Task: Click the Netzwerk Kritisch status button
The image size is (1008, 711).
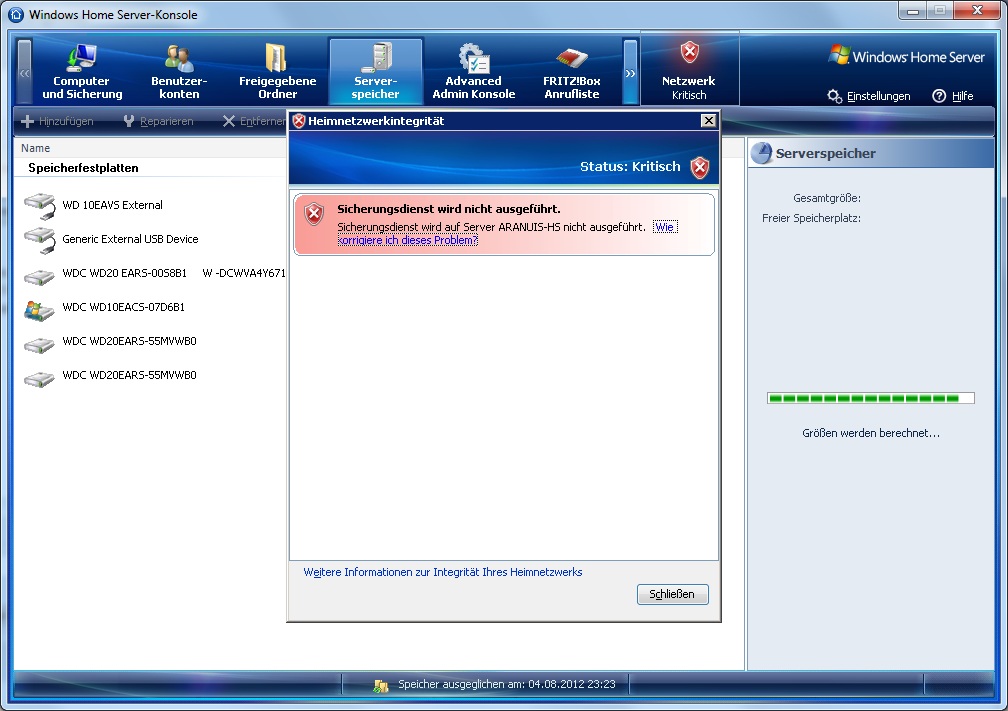Action: (x=689, y=70)
